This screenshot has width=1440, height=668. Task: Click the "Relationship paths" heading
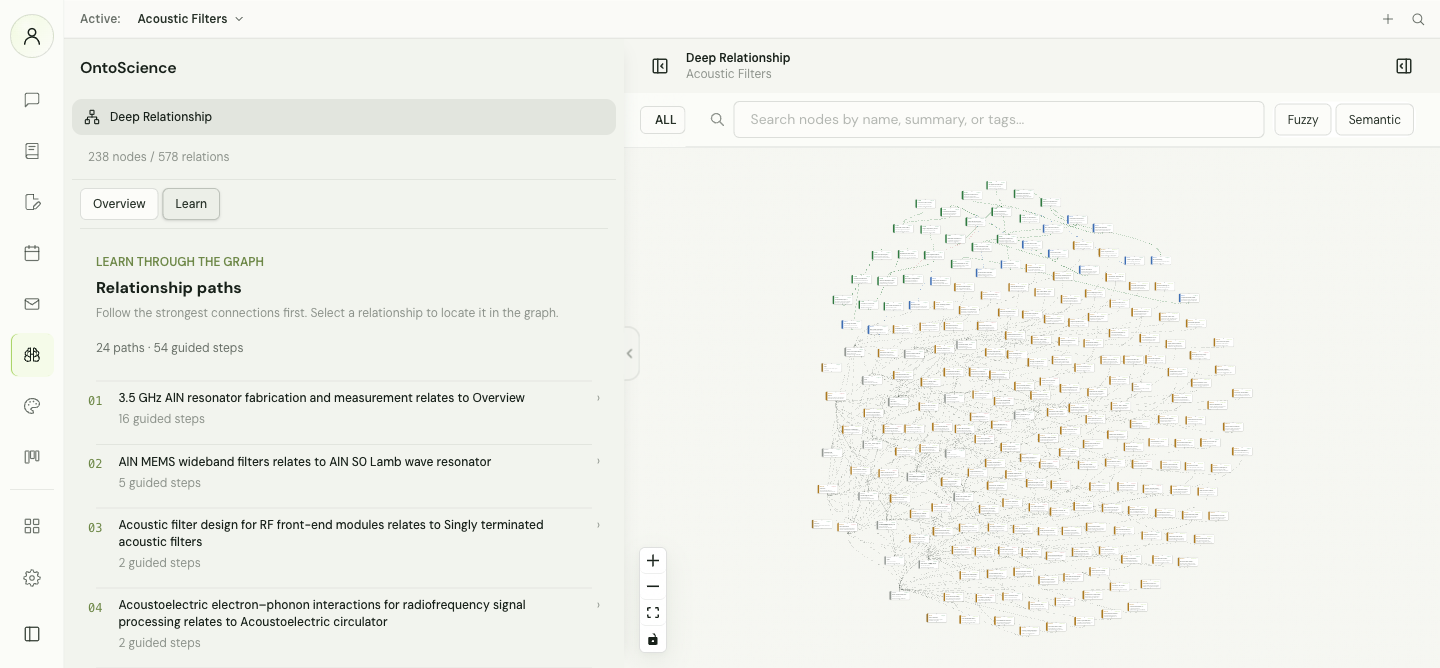tap(169, 288)
